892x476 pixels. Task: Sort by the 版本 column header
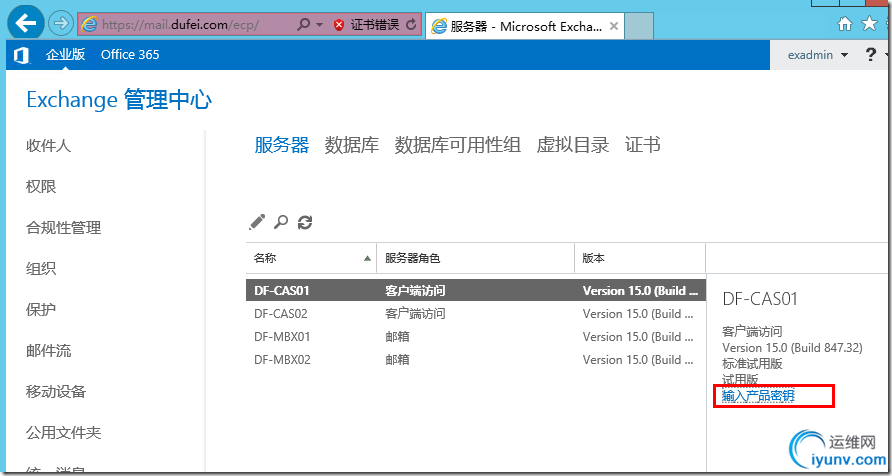pyautogui.click(x=640, y=258)
